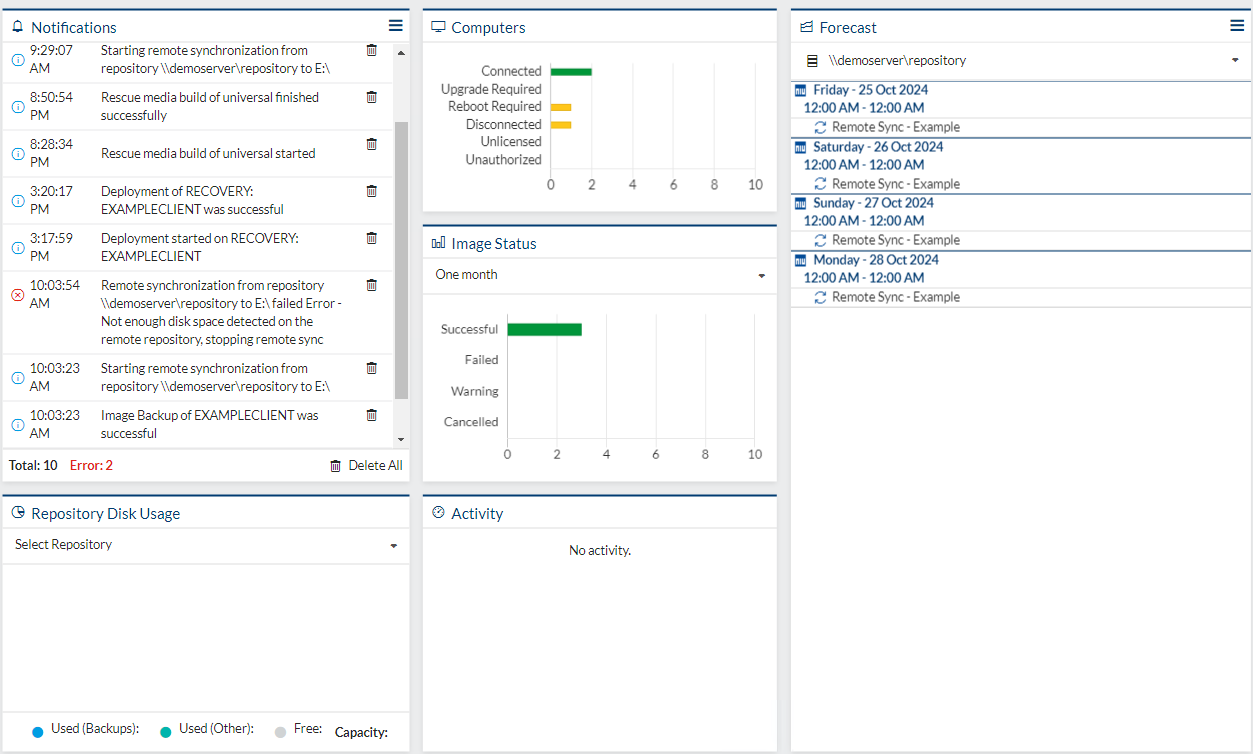Delete the 9:29:07 AM synchronization notification
The width and height of the screenshot is (1253, 754).
[372, 50]
